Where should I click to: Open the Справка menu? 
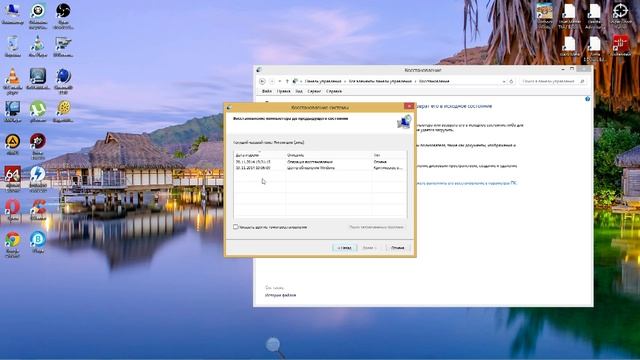point(333,91)
